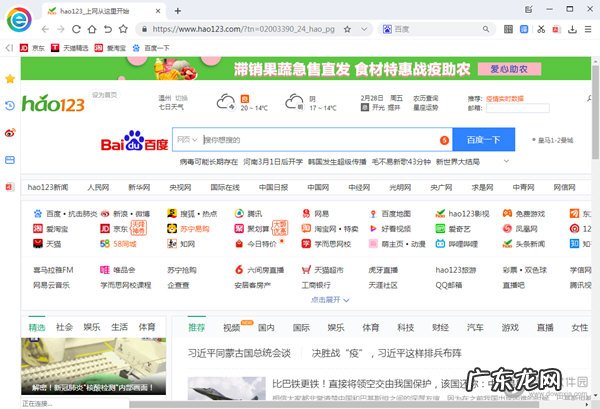Click the 邮箱 input field

(x=518, y=108)
